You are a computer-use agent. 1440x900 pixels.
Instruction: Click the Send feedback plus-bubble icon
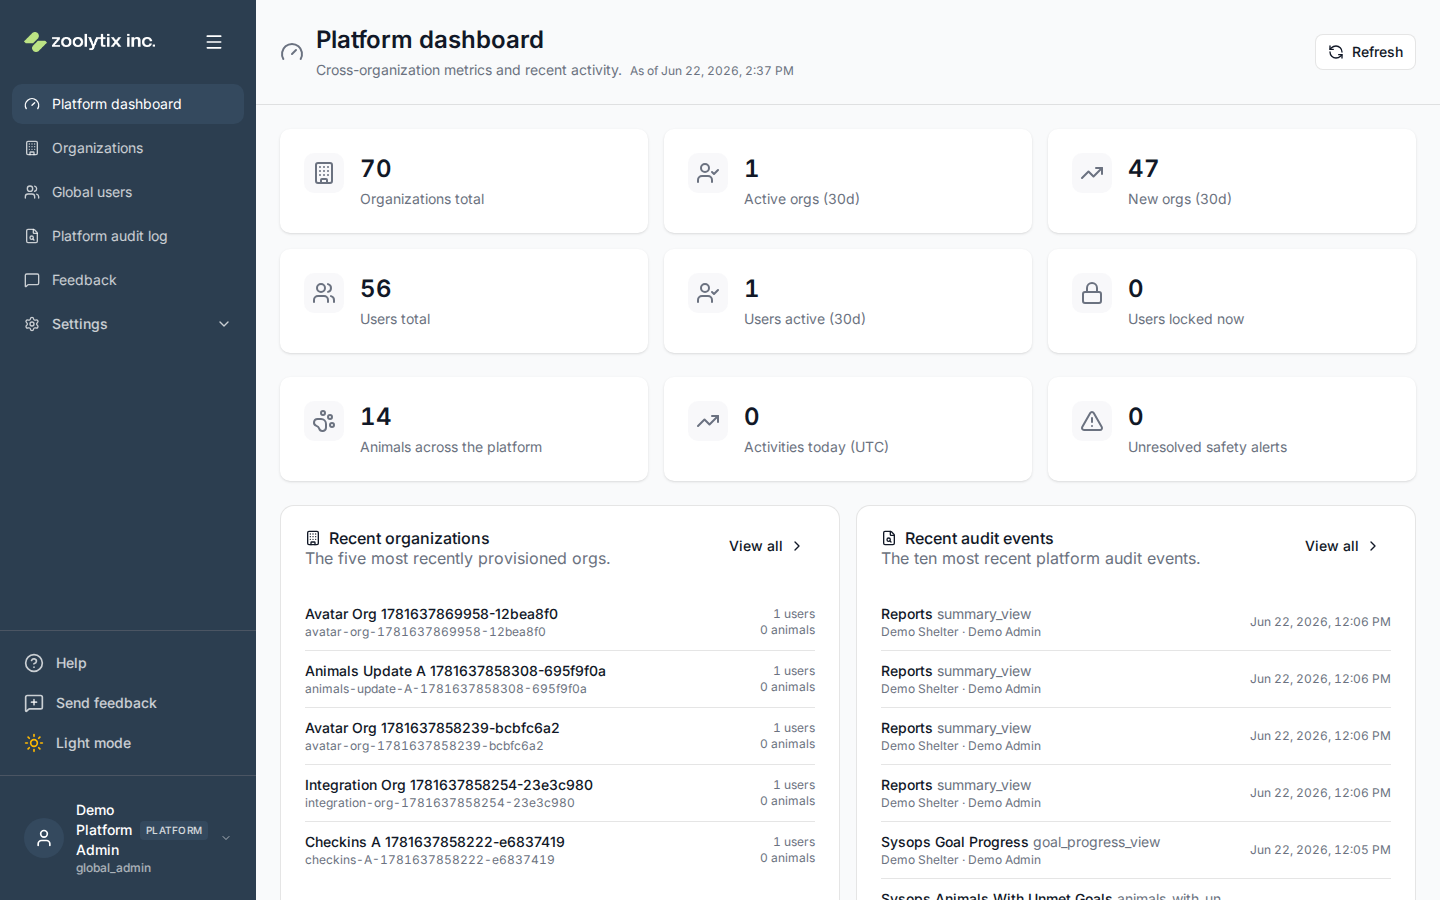click(34, 703)
